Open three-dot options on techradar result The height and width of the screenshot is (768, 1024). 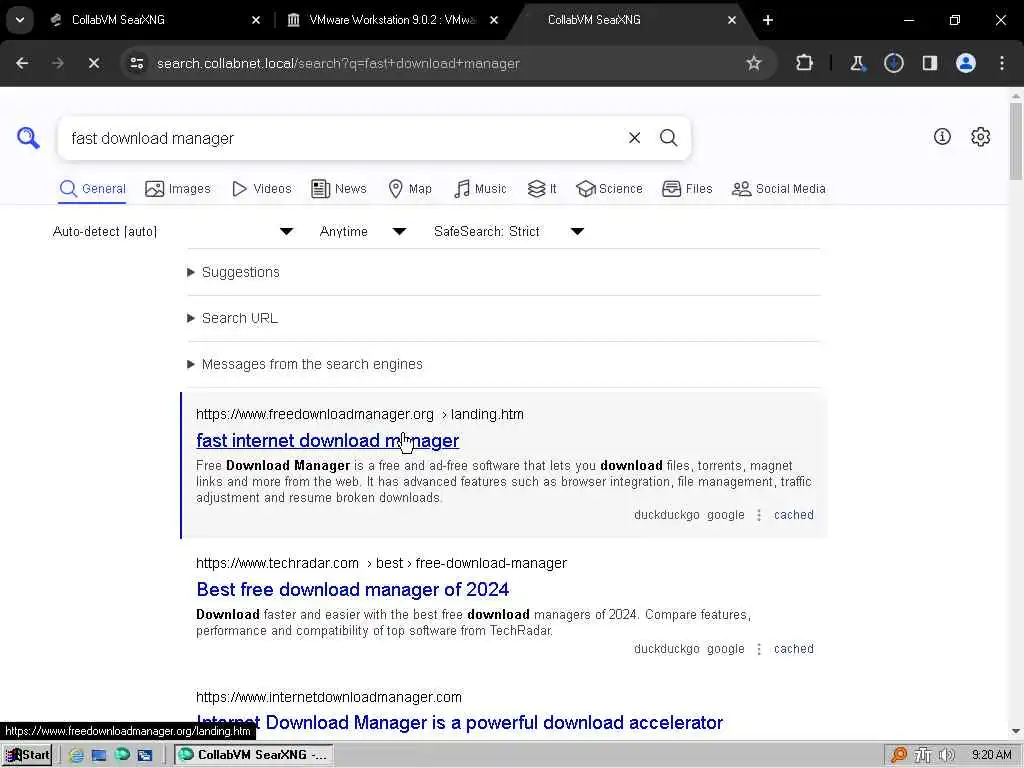pos(759,649)
